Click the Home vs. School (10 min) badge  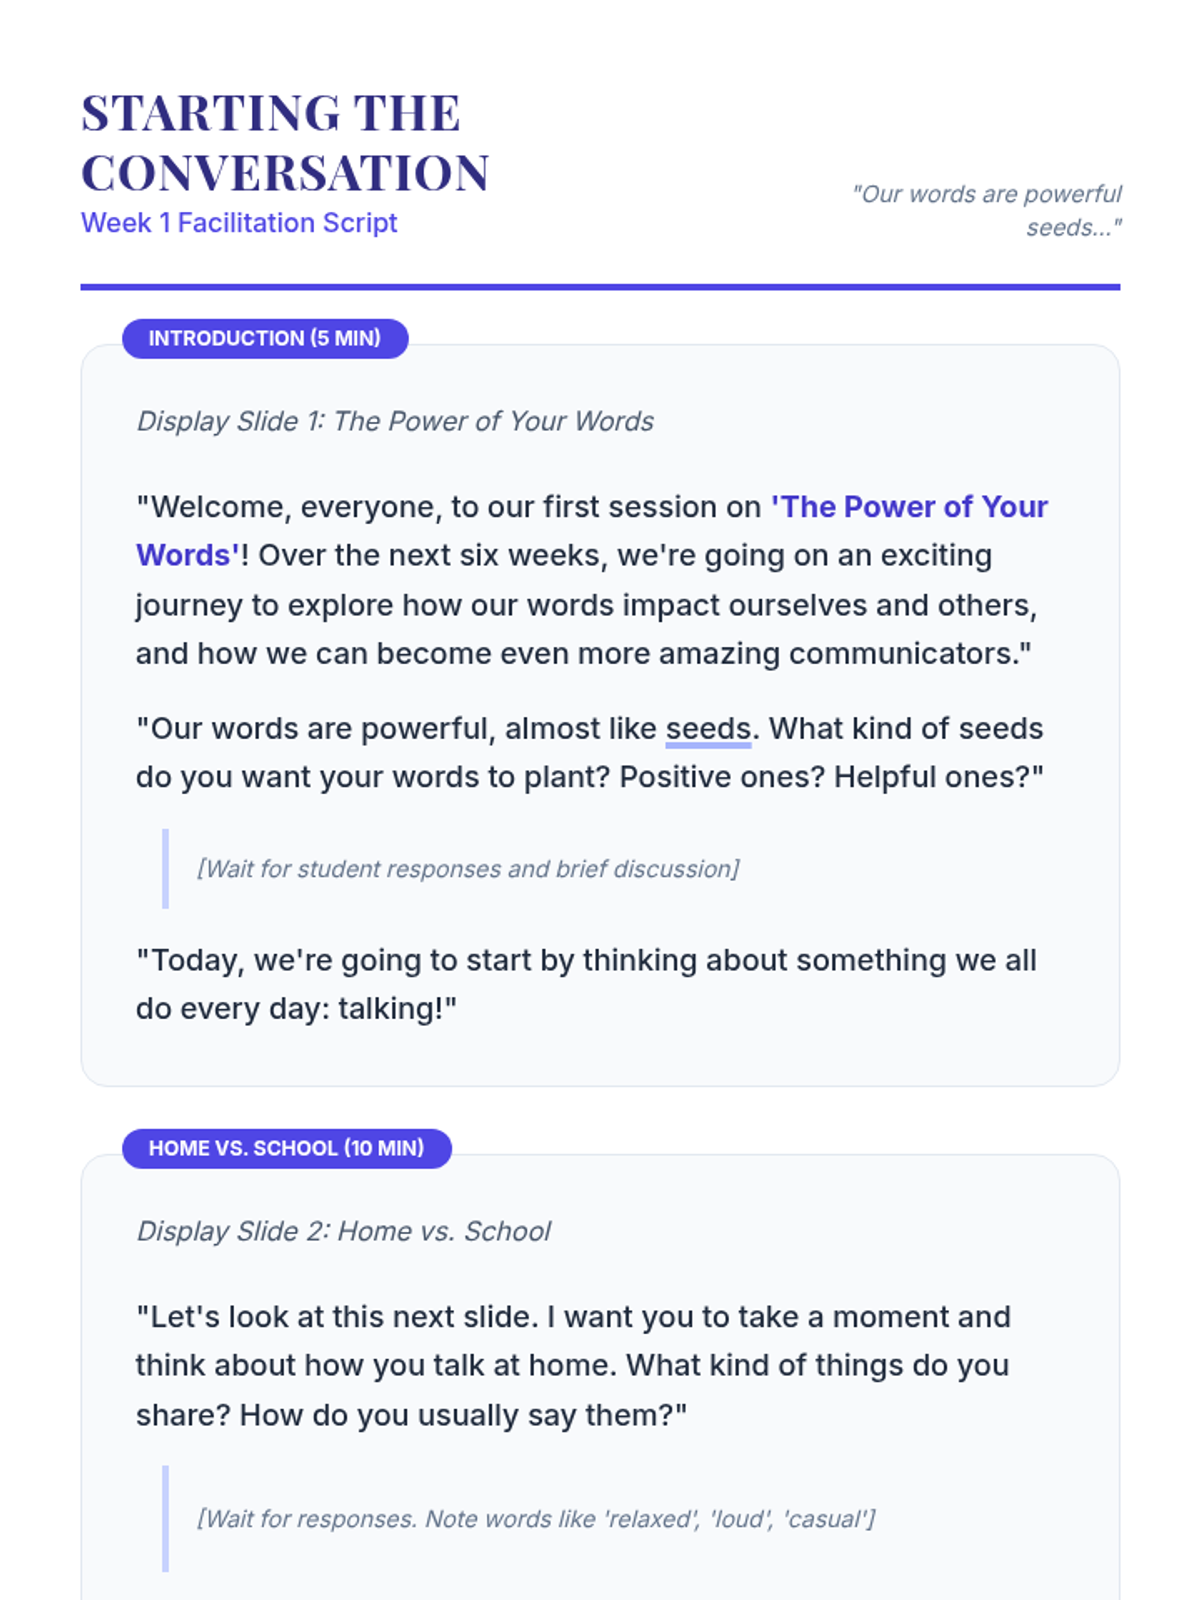[287, 1148]
